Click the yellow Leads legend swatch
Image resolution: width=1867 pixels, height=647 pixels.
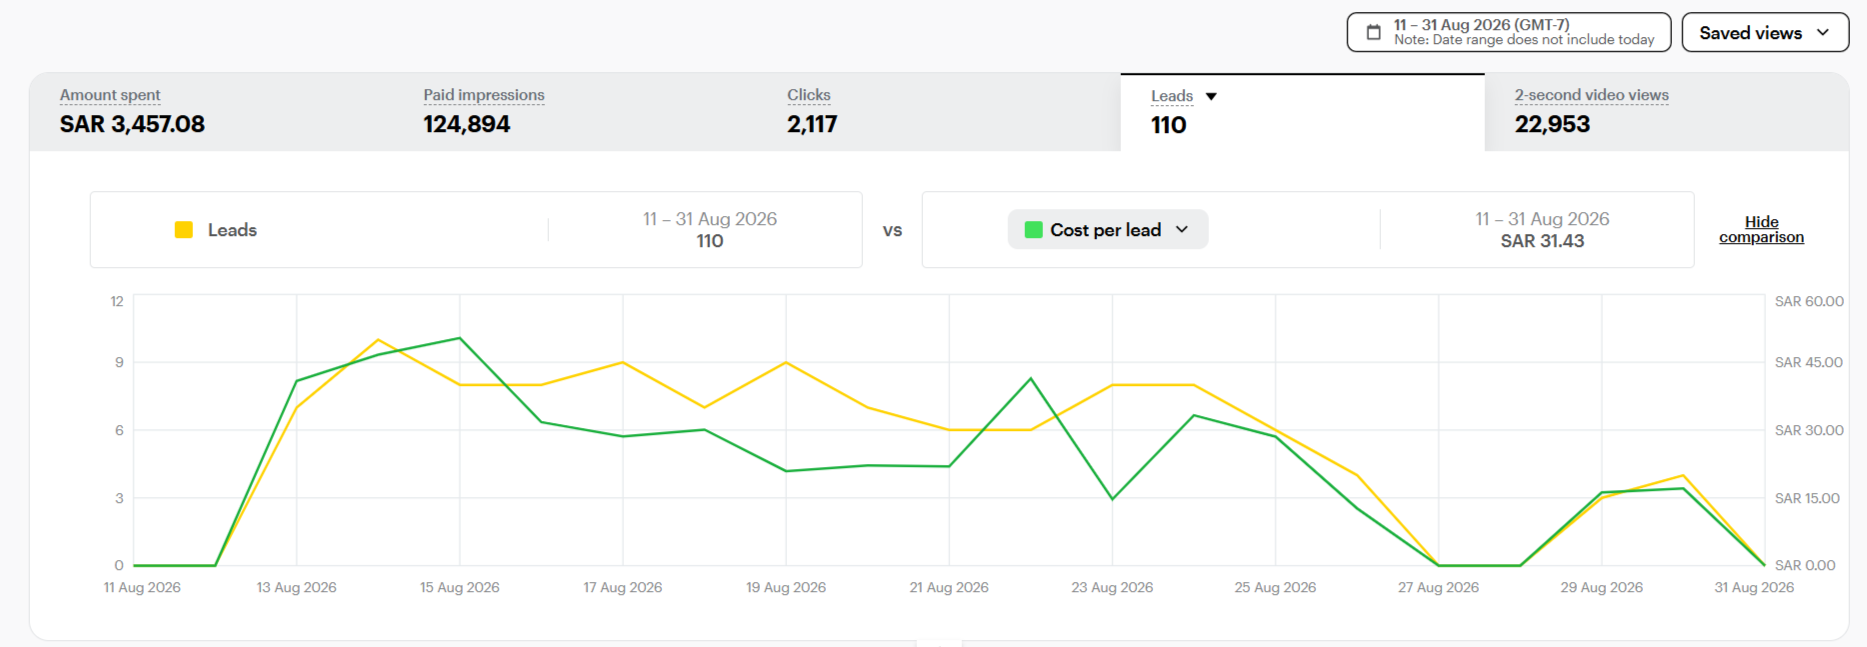tap(184, 229)
